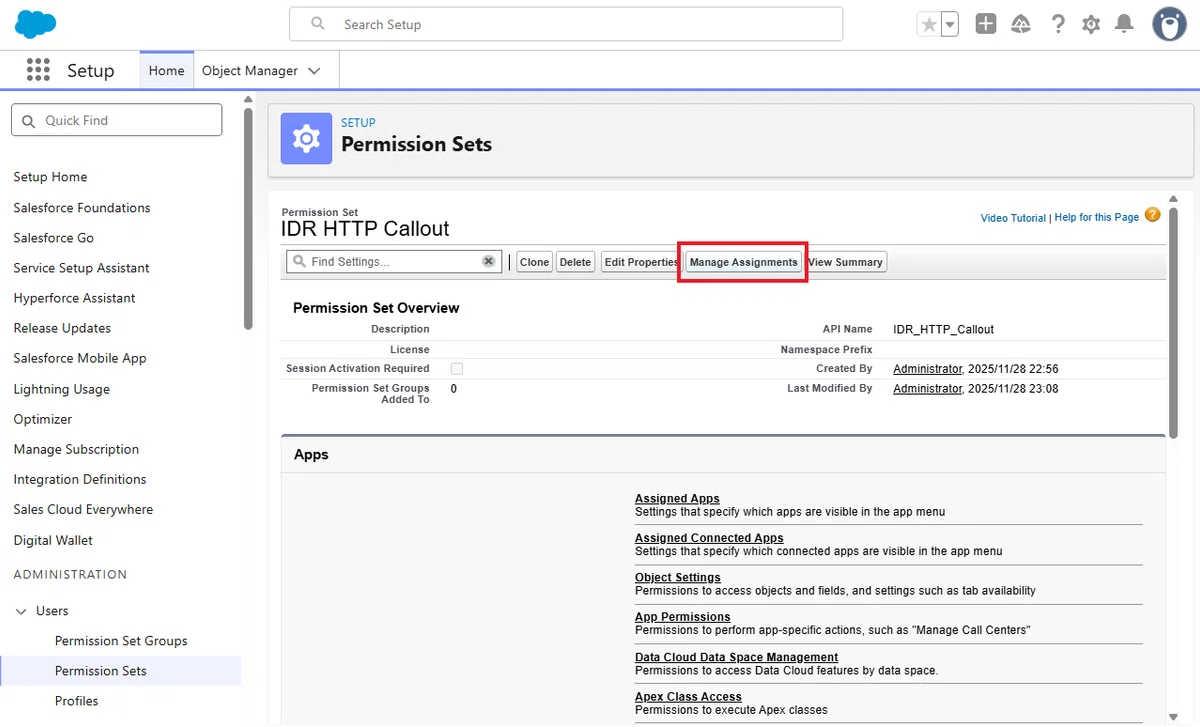The width and height of the screenshot is (1200, 727).
Task: Open Setup Home in the sidebar
Action: pyautogui.click(x=50, y=177)
